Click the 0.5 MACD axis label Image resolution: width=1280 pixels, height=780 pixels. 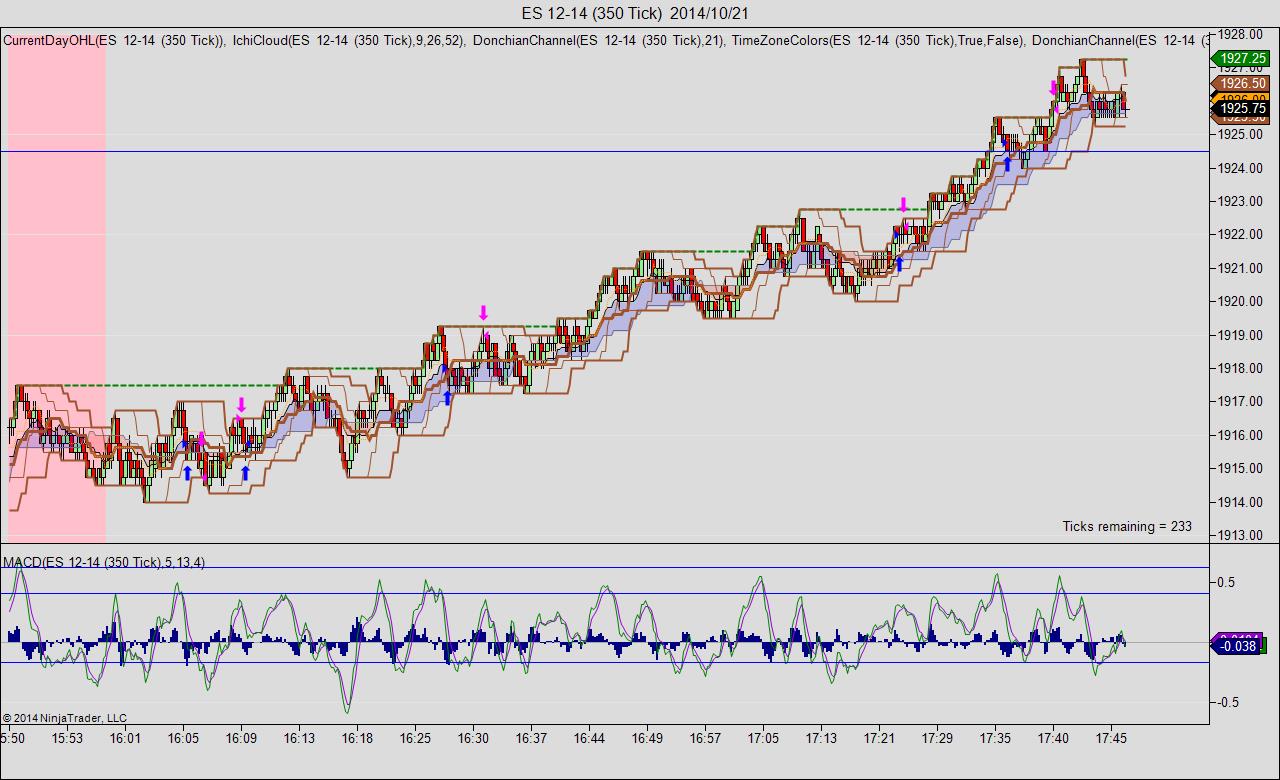click(1225, 582)
